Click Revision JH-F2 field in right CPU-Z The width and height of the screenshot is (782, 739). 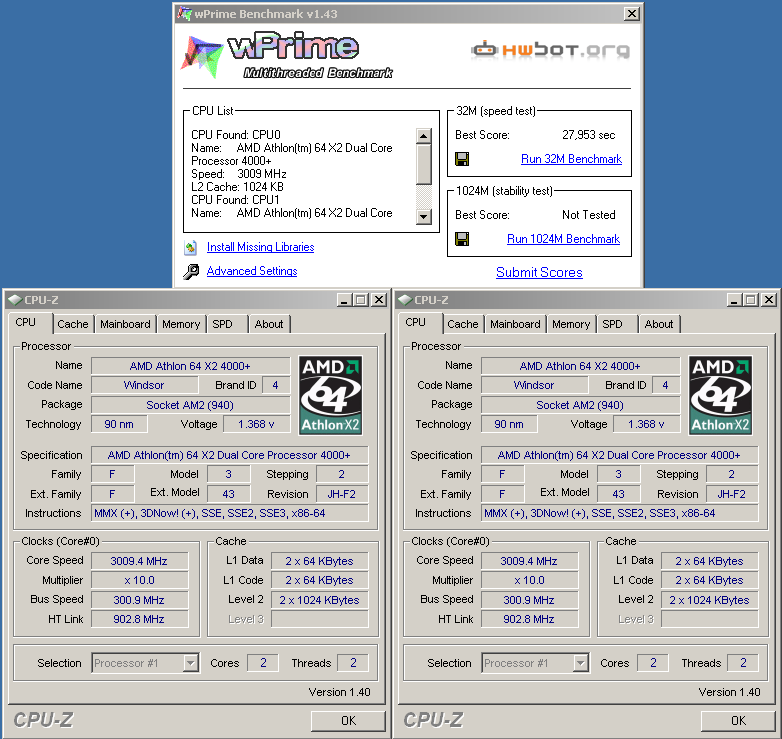point(732,494)
